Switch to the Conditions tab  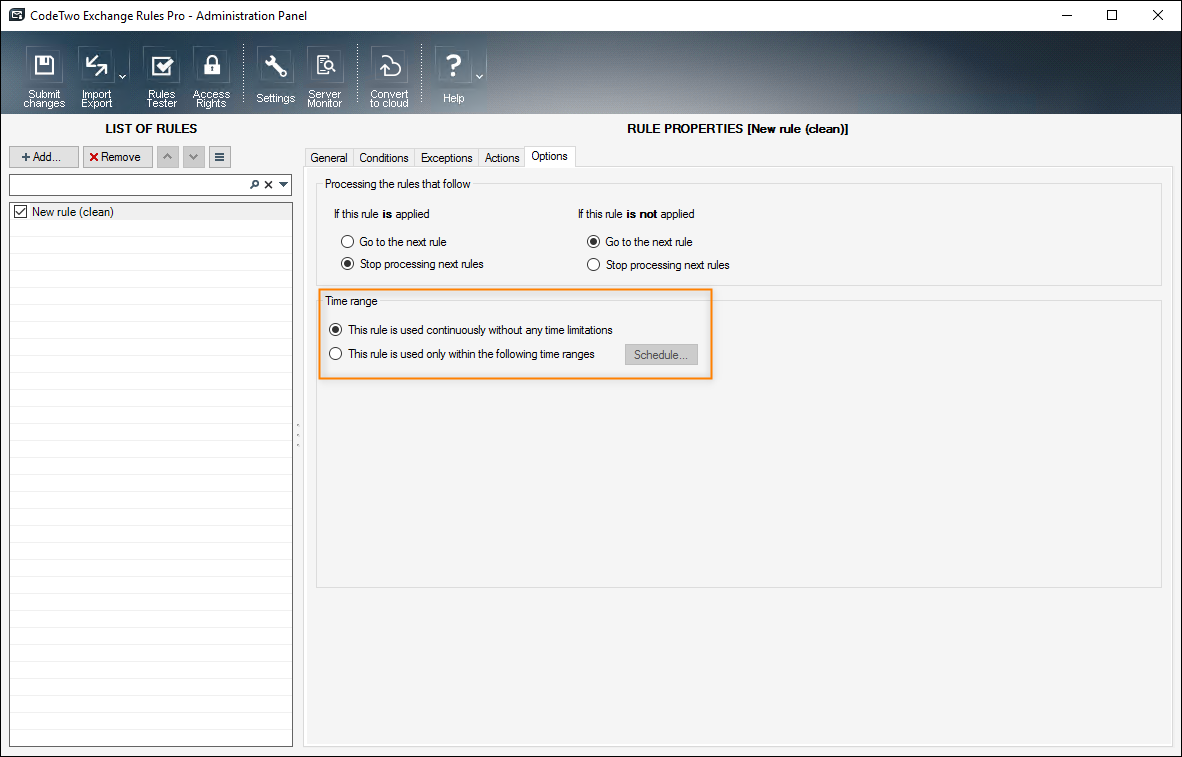pyautogui.click(x=384, y=158)
